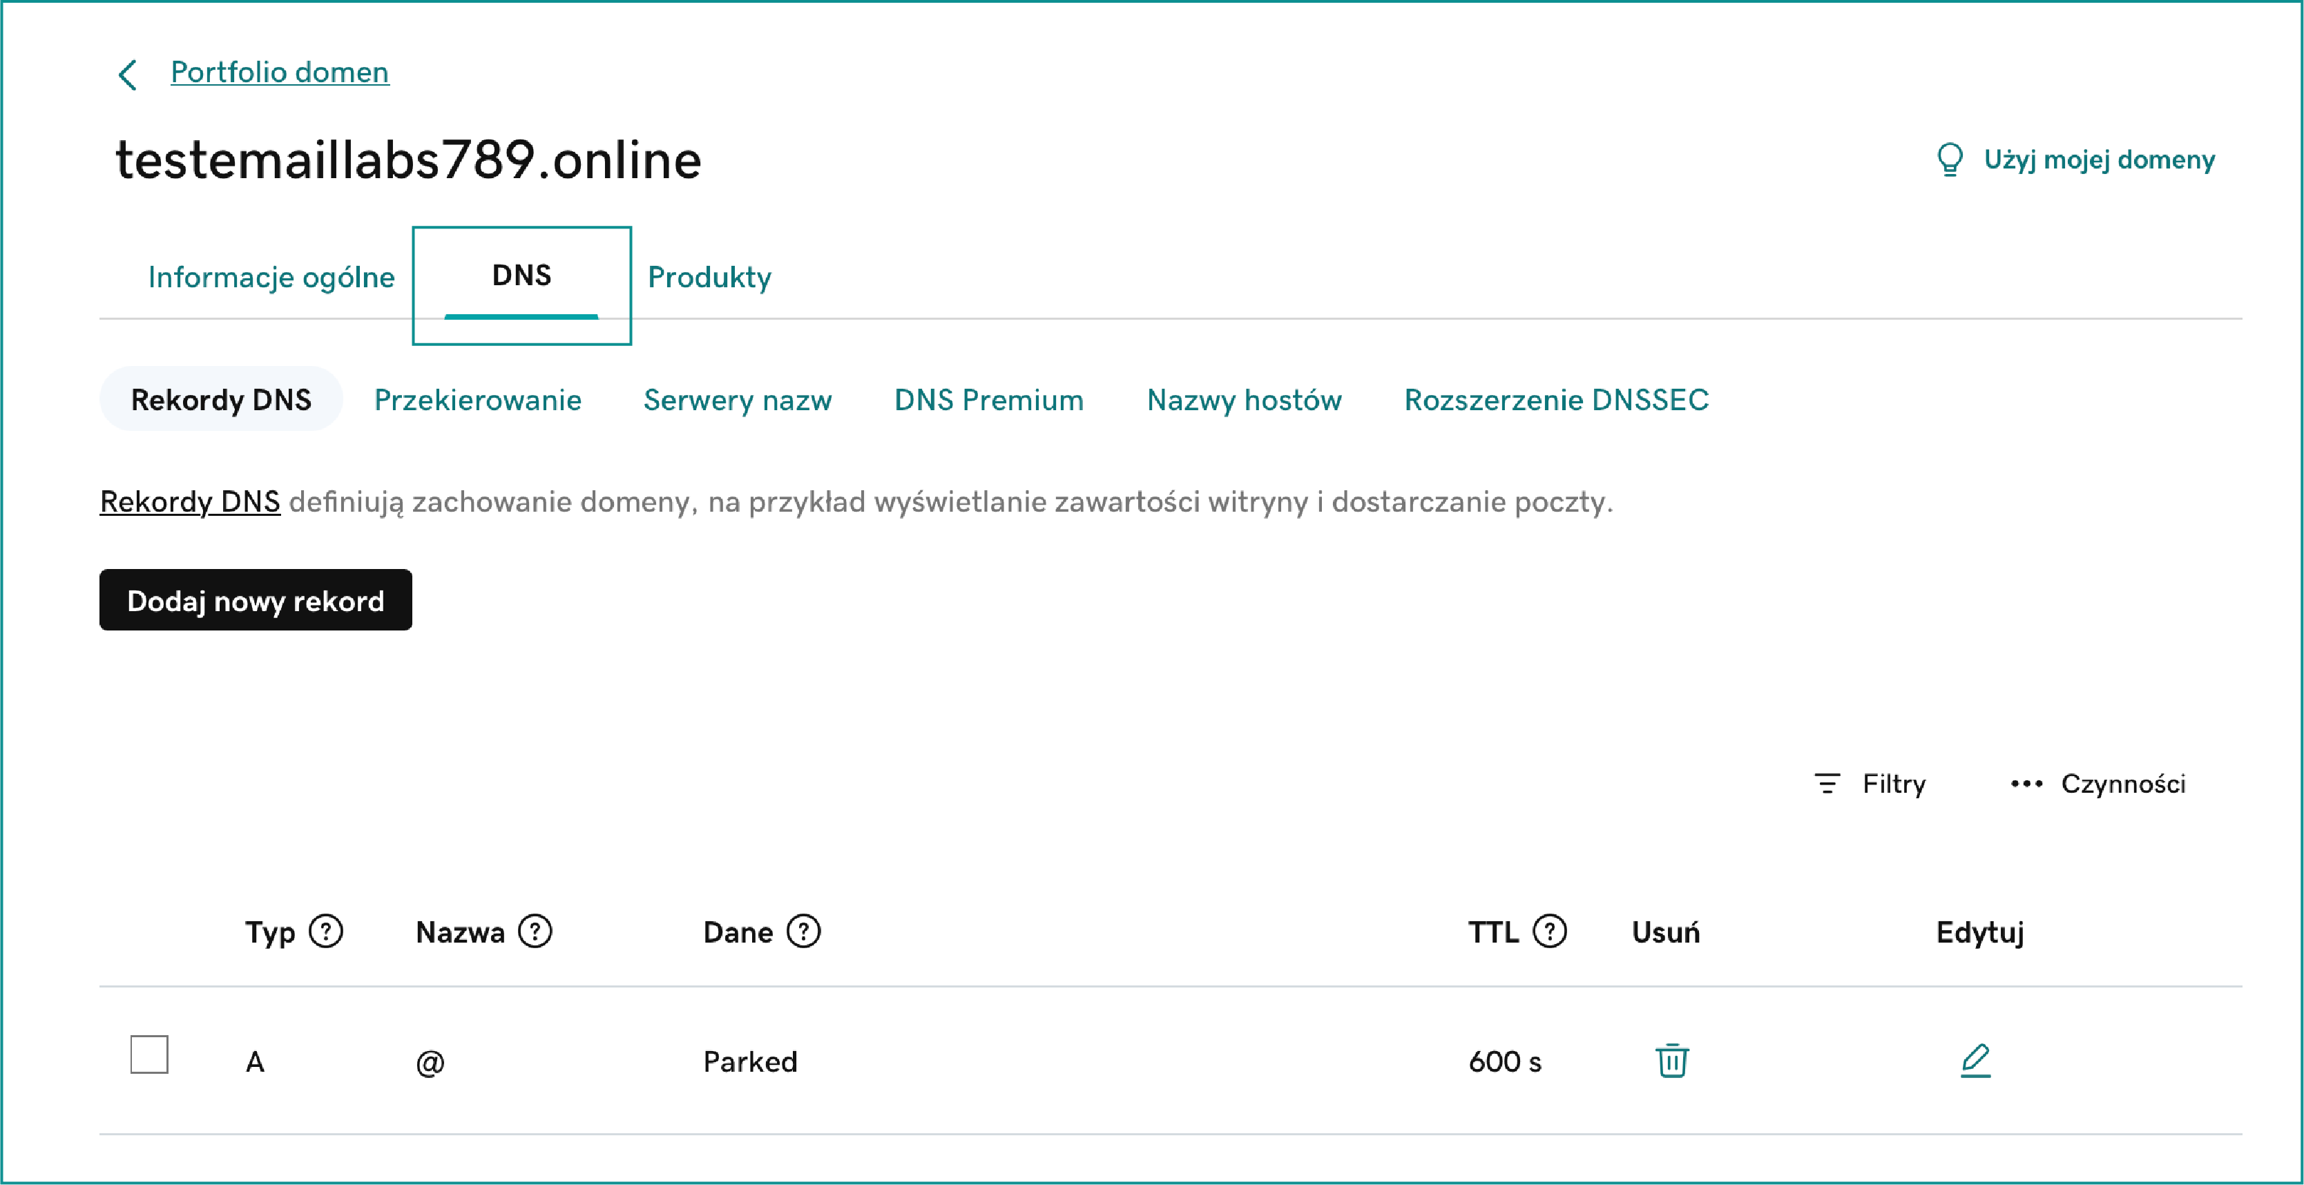Open the Portfolio domen link

(x=279, y=72)
